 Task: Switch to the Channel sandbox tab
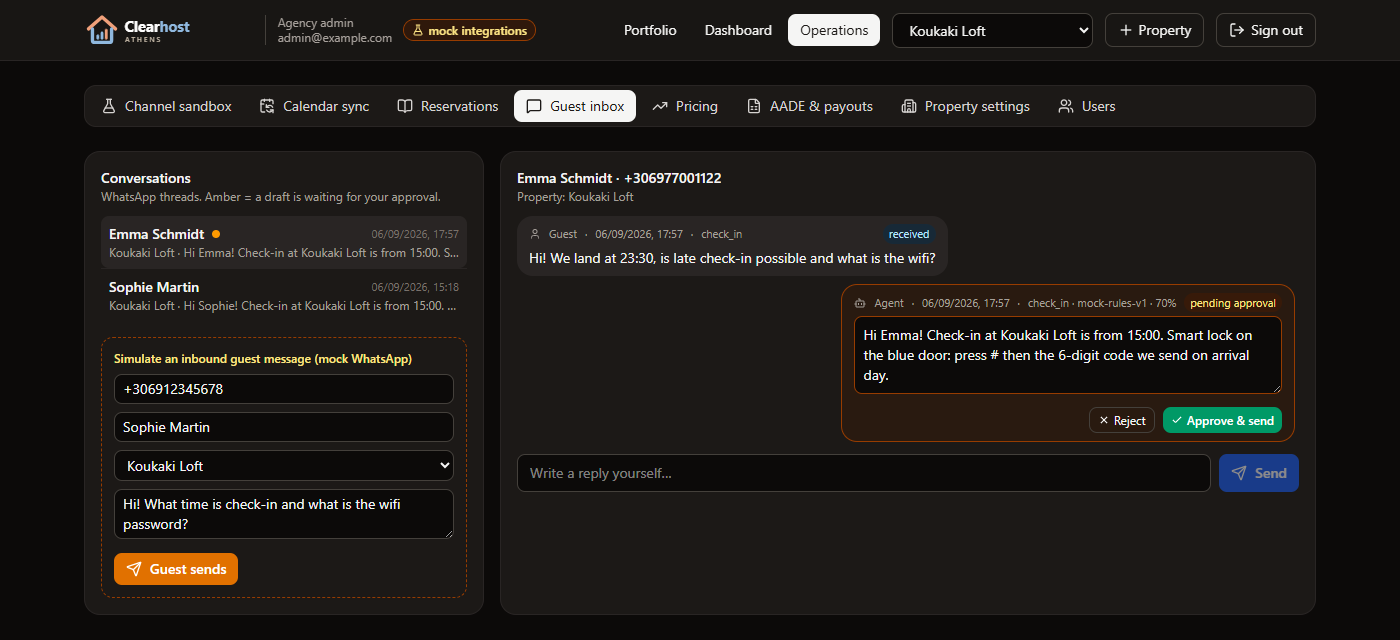tap(167, 106)
